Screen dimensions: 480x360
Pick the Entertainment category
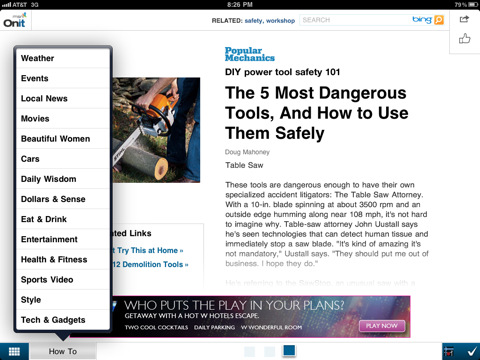pyautogui.click(x=63, y=239)
